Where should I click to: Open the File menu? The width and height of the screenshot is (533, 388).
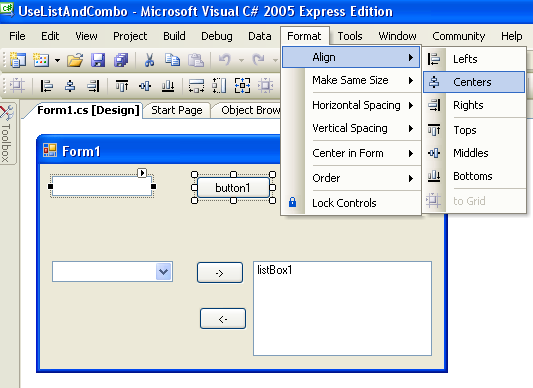(17, 36)
